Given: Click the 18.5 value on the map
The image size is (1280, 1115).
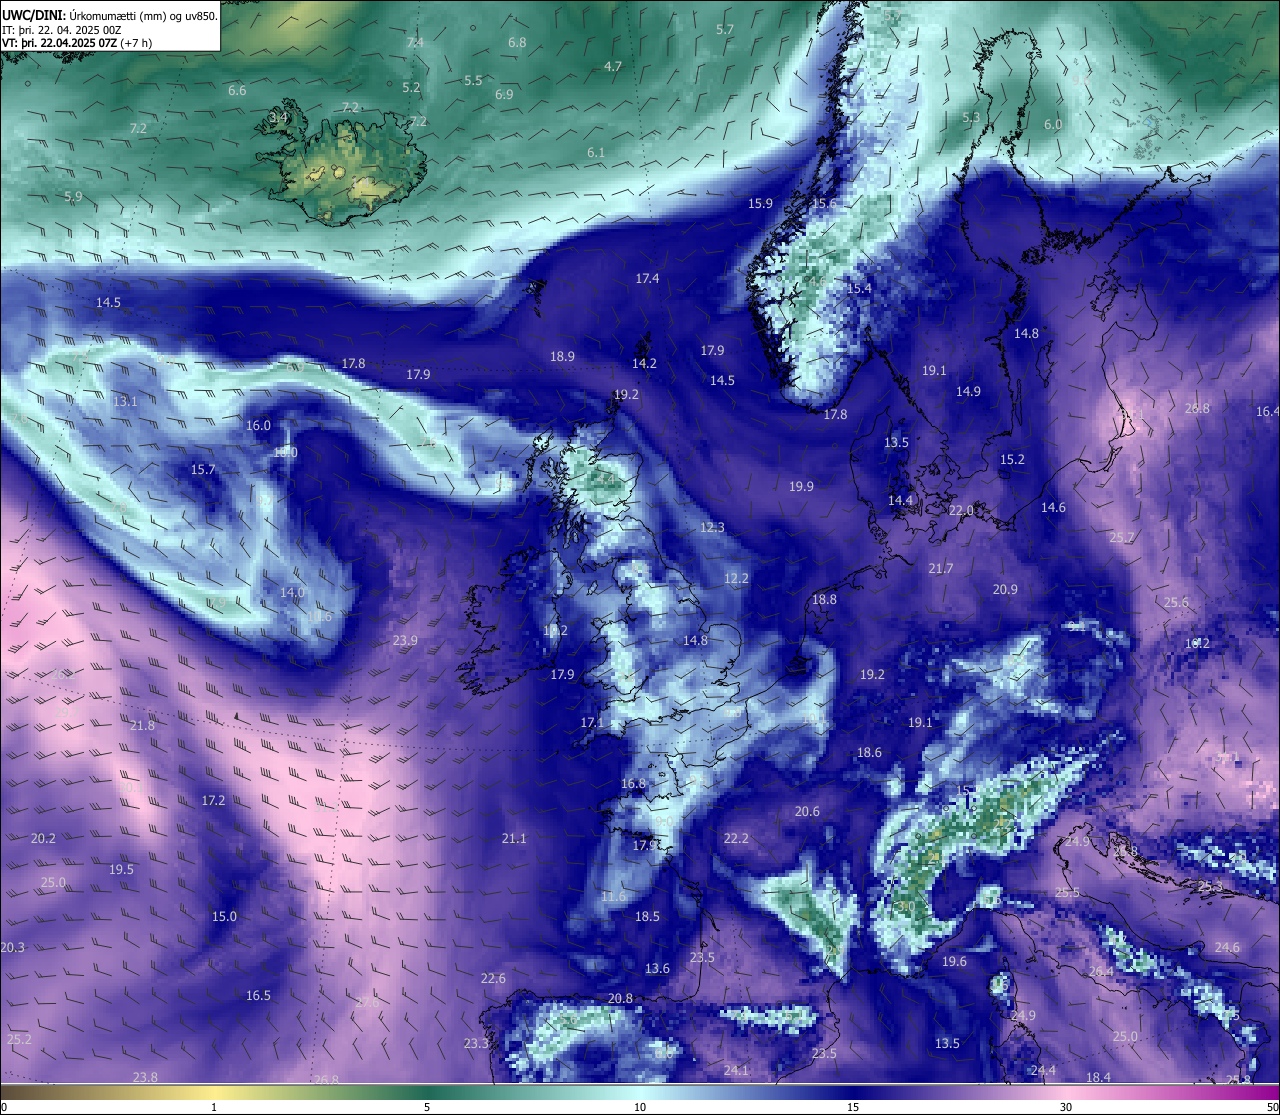Looking at the screenshot, I should tap(647, 917).
